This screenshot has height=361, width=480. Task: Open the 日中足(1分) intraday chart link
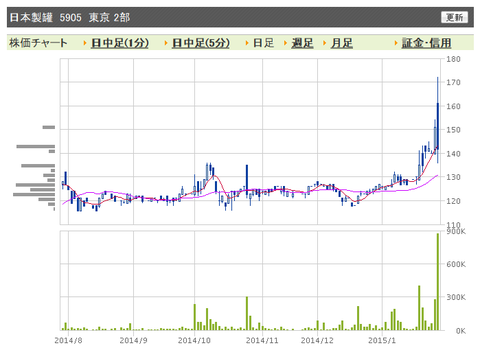tap(120, 43)
